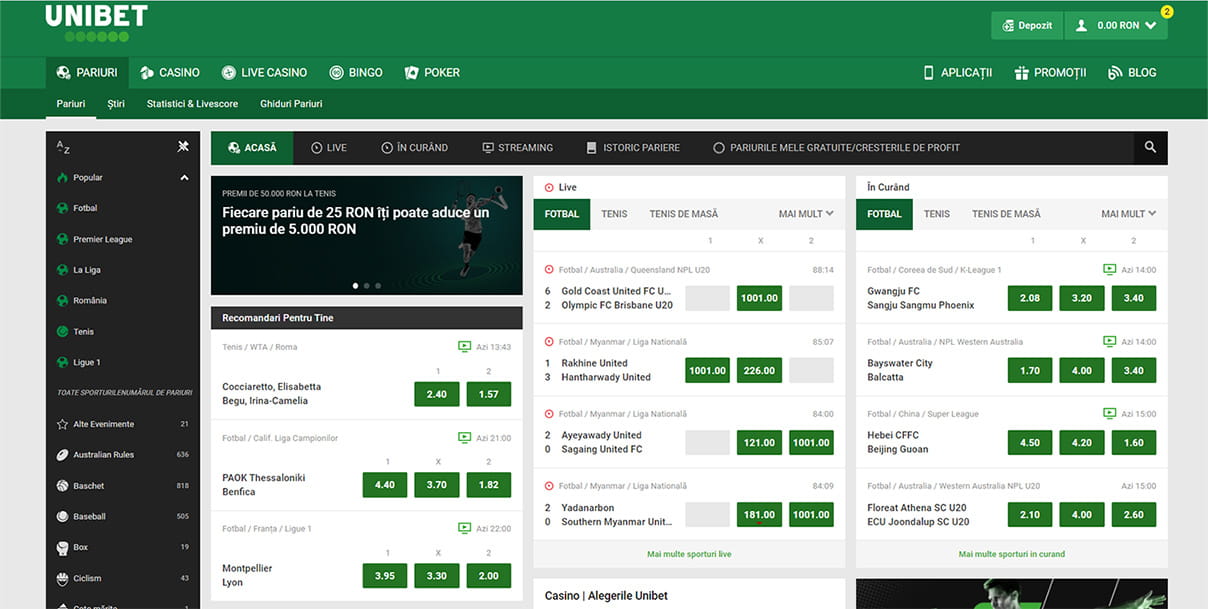Open Gold Coast United vs Olympic FC match
The height and width of the screenshot is (609, 1208).
[616, 298]
